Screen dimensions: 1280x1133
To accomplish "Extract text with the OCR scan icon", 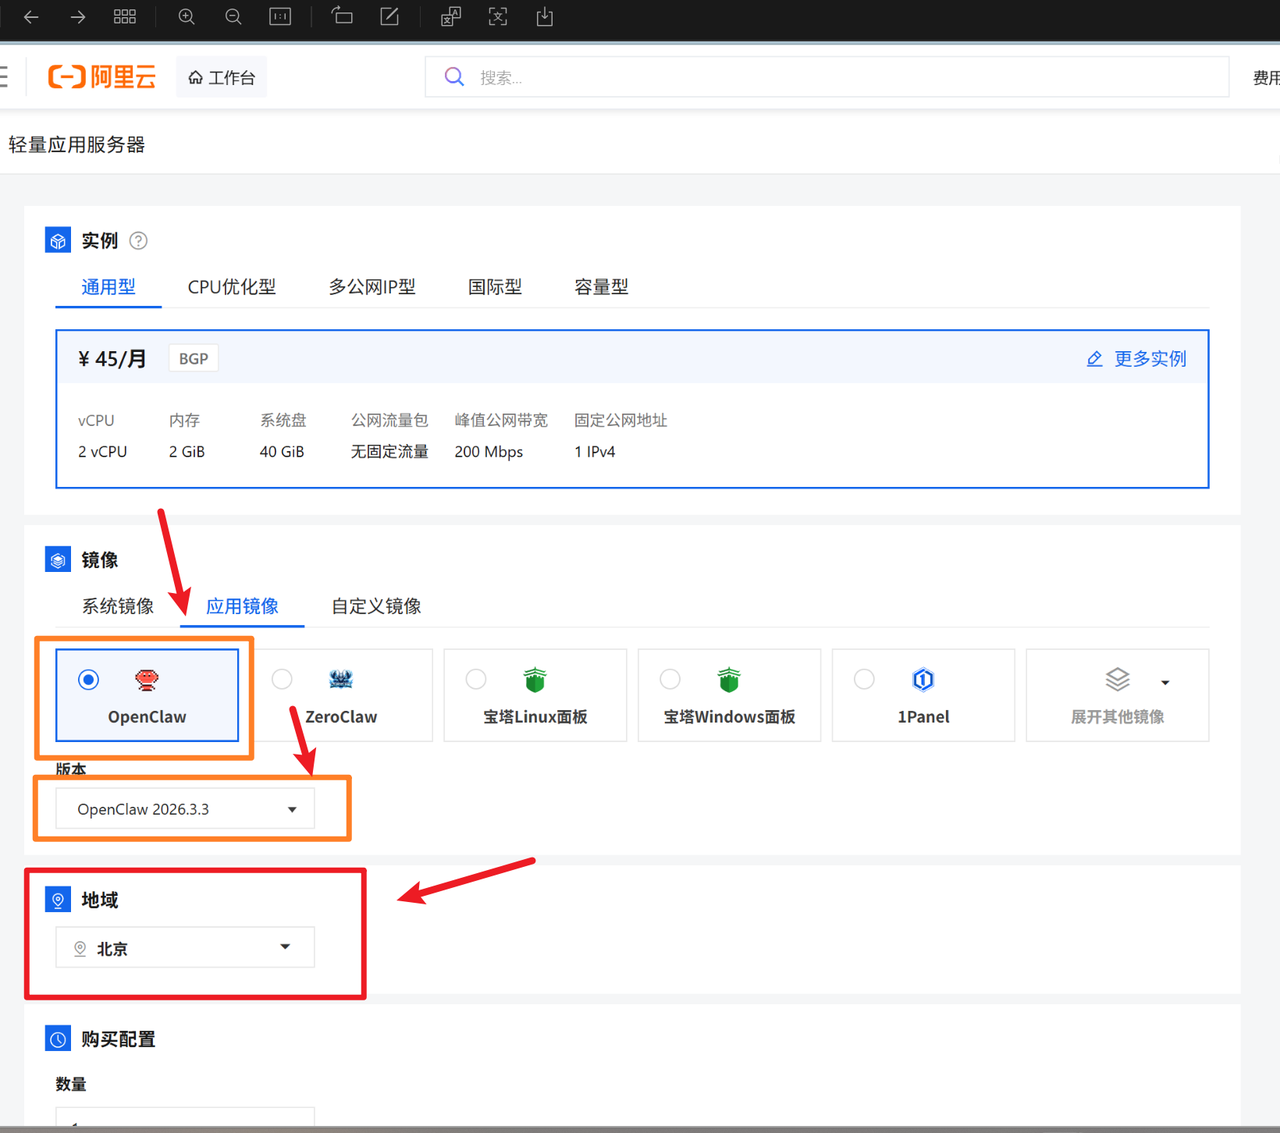I will pyautogui.click(x=498, y=17).
